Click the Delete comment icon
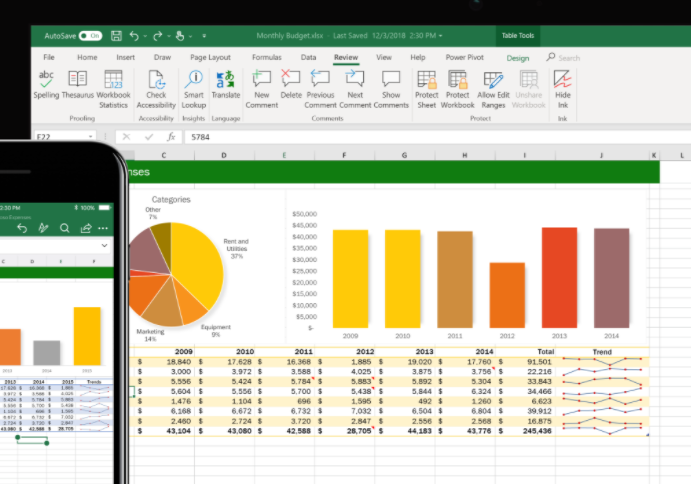Screen dimensions: 691x484 pos(290,78)
